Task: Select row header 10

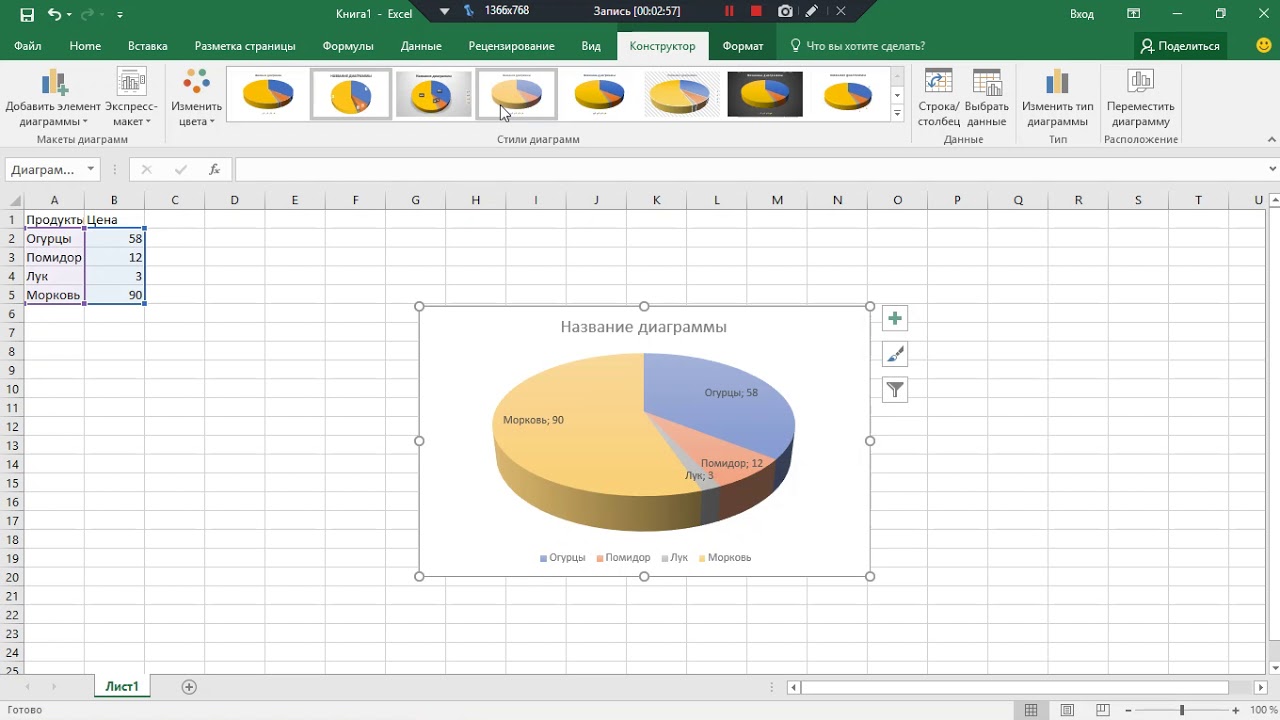Action: click(12, 389)
